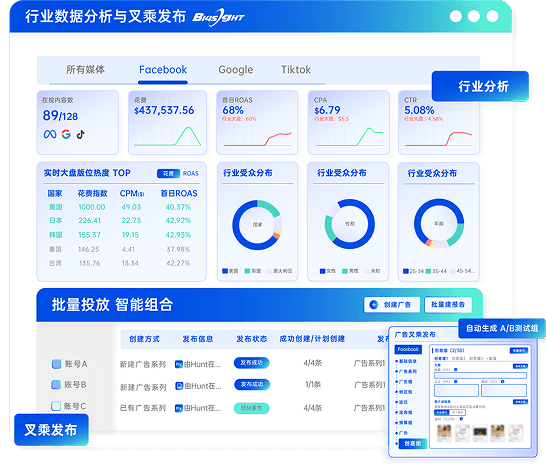Click the 韩国 row country cell
This screenshot has width=546, height=464.
click(x=56, y=235)
